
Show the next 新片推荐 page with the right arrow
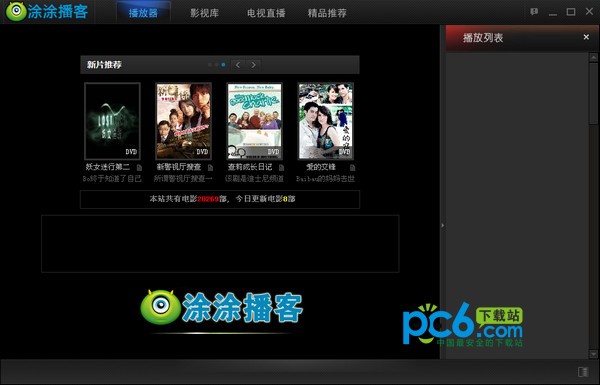coord(253,65)
